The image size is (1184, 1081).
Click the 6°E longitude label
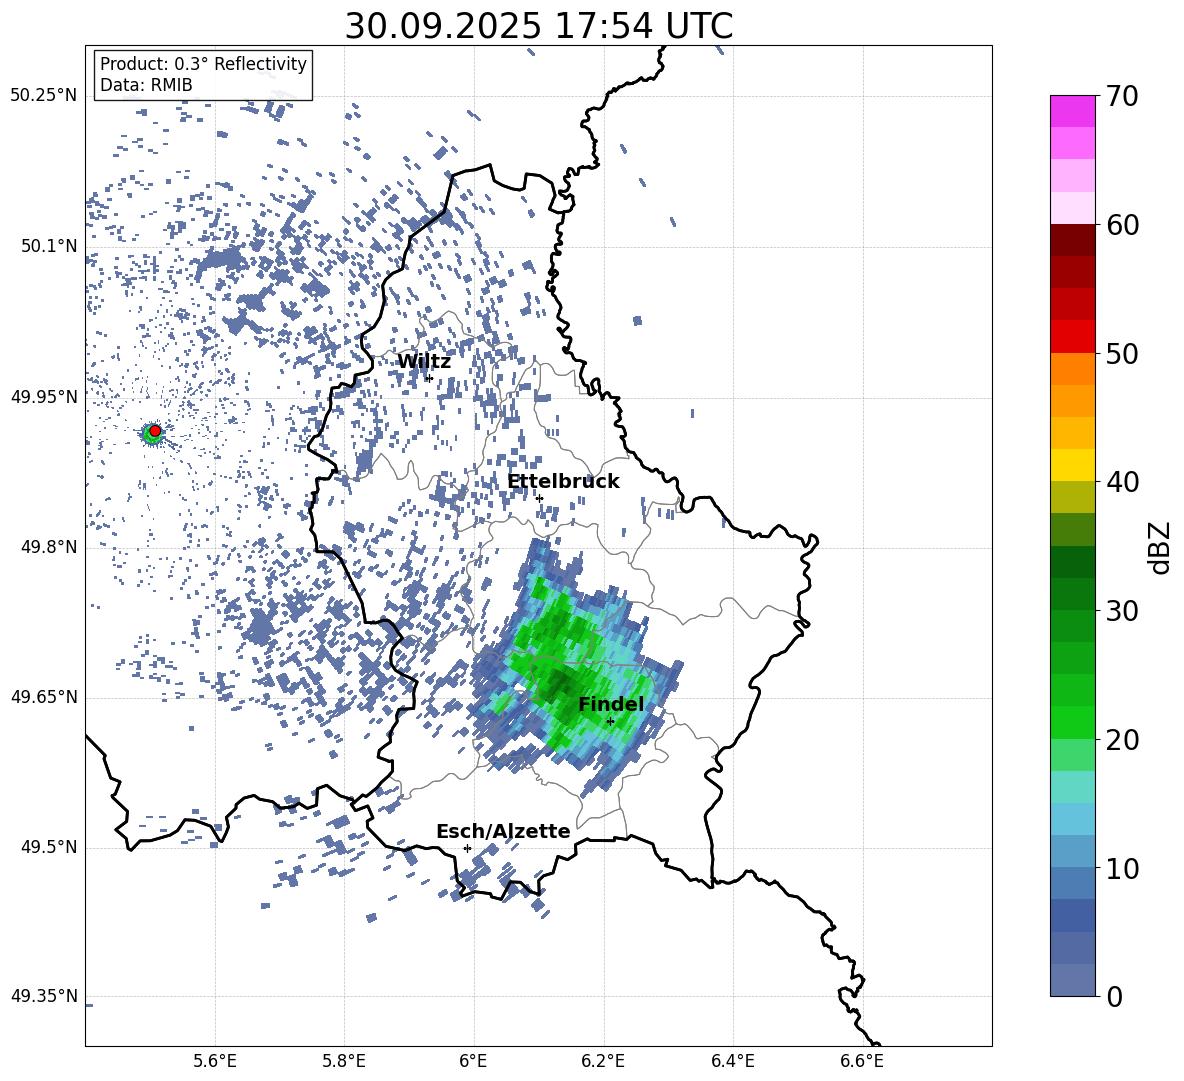pyautogui.click(x=473, y=1061)
